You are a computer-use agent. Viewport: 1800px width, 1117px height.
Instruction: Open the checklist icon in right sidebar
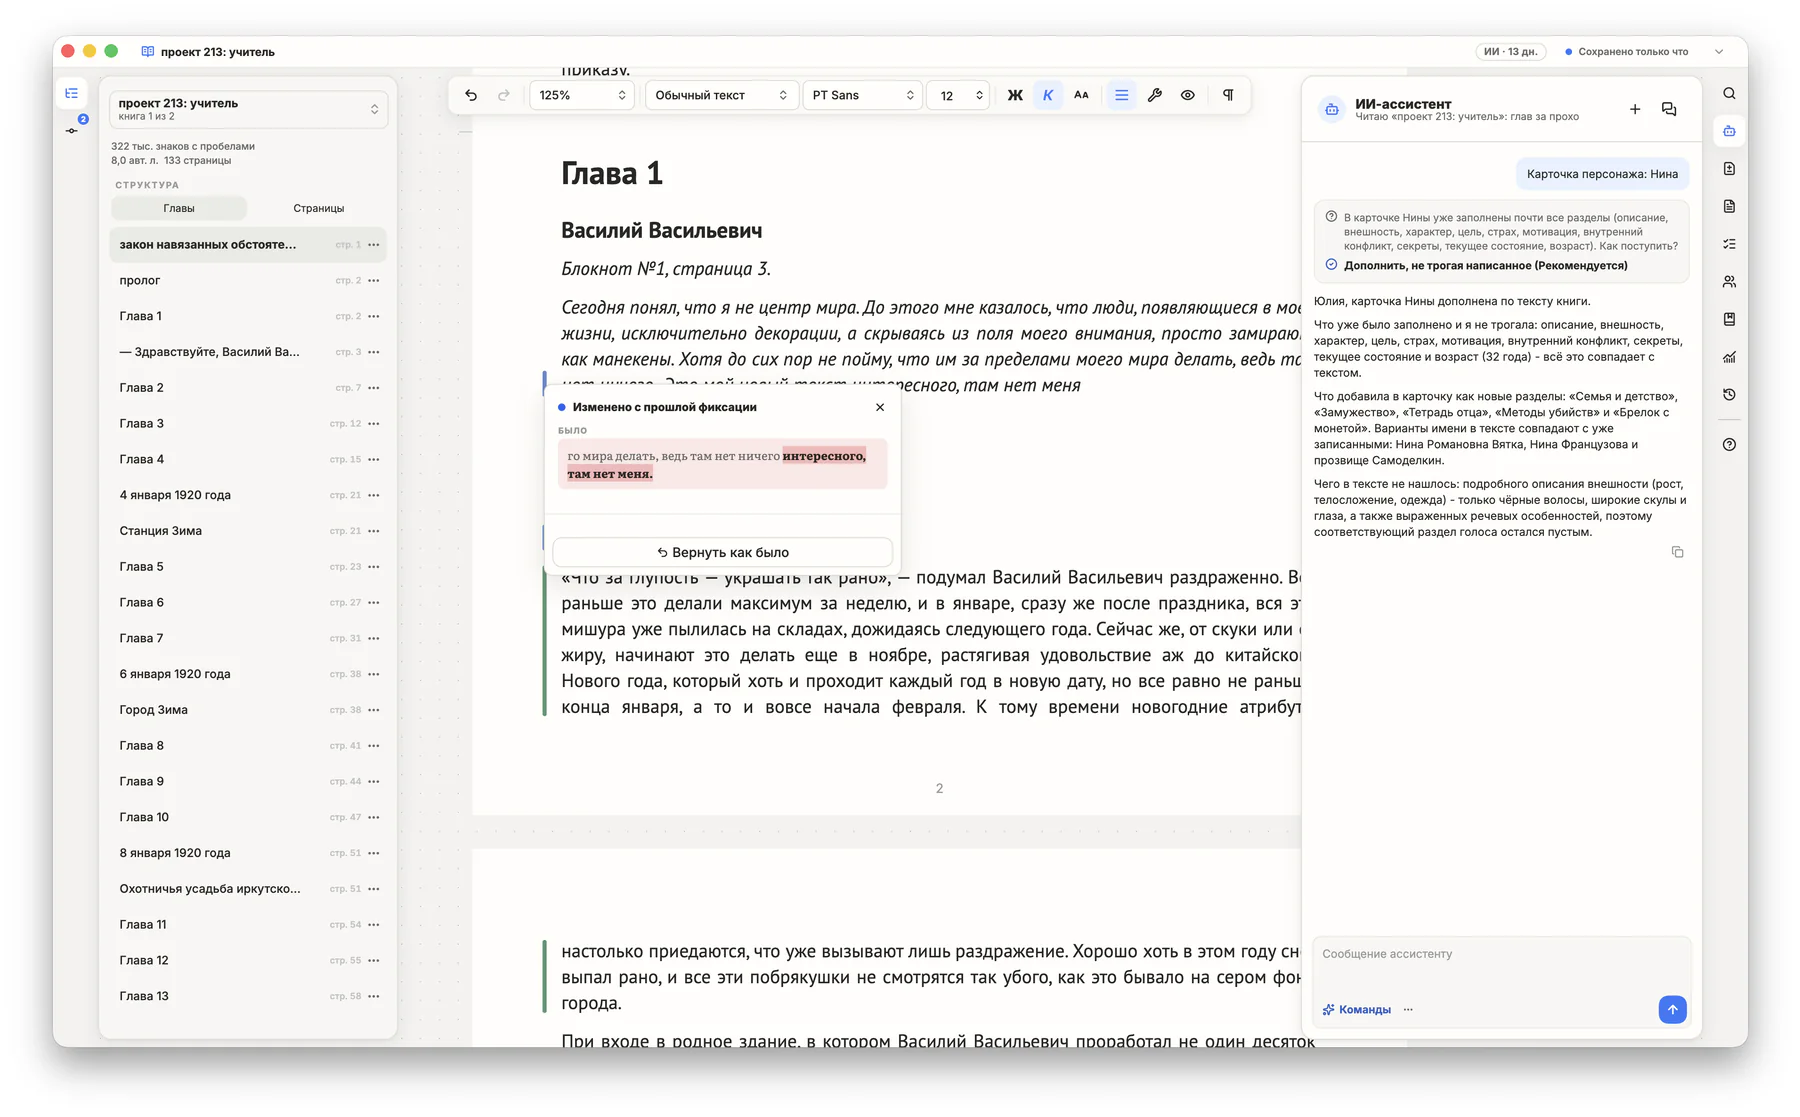[1729, 244]
